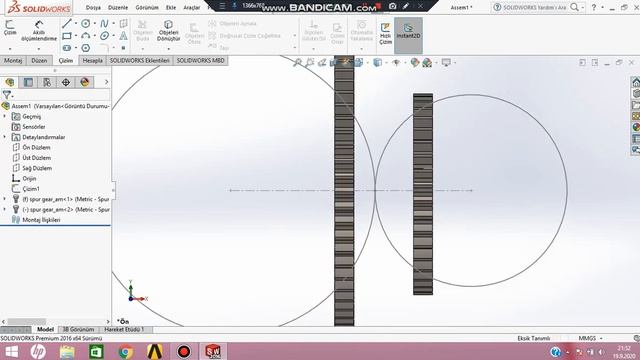Expand the spur gear_am<1> component
640x360 pixels.
coord(5,199)
